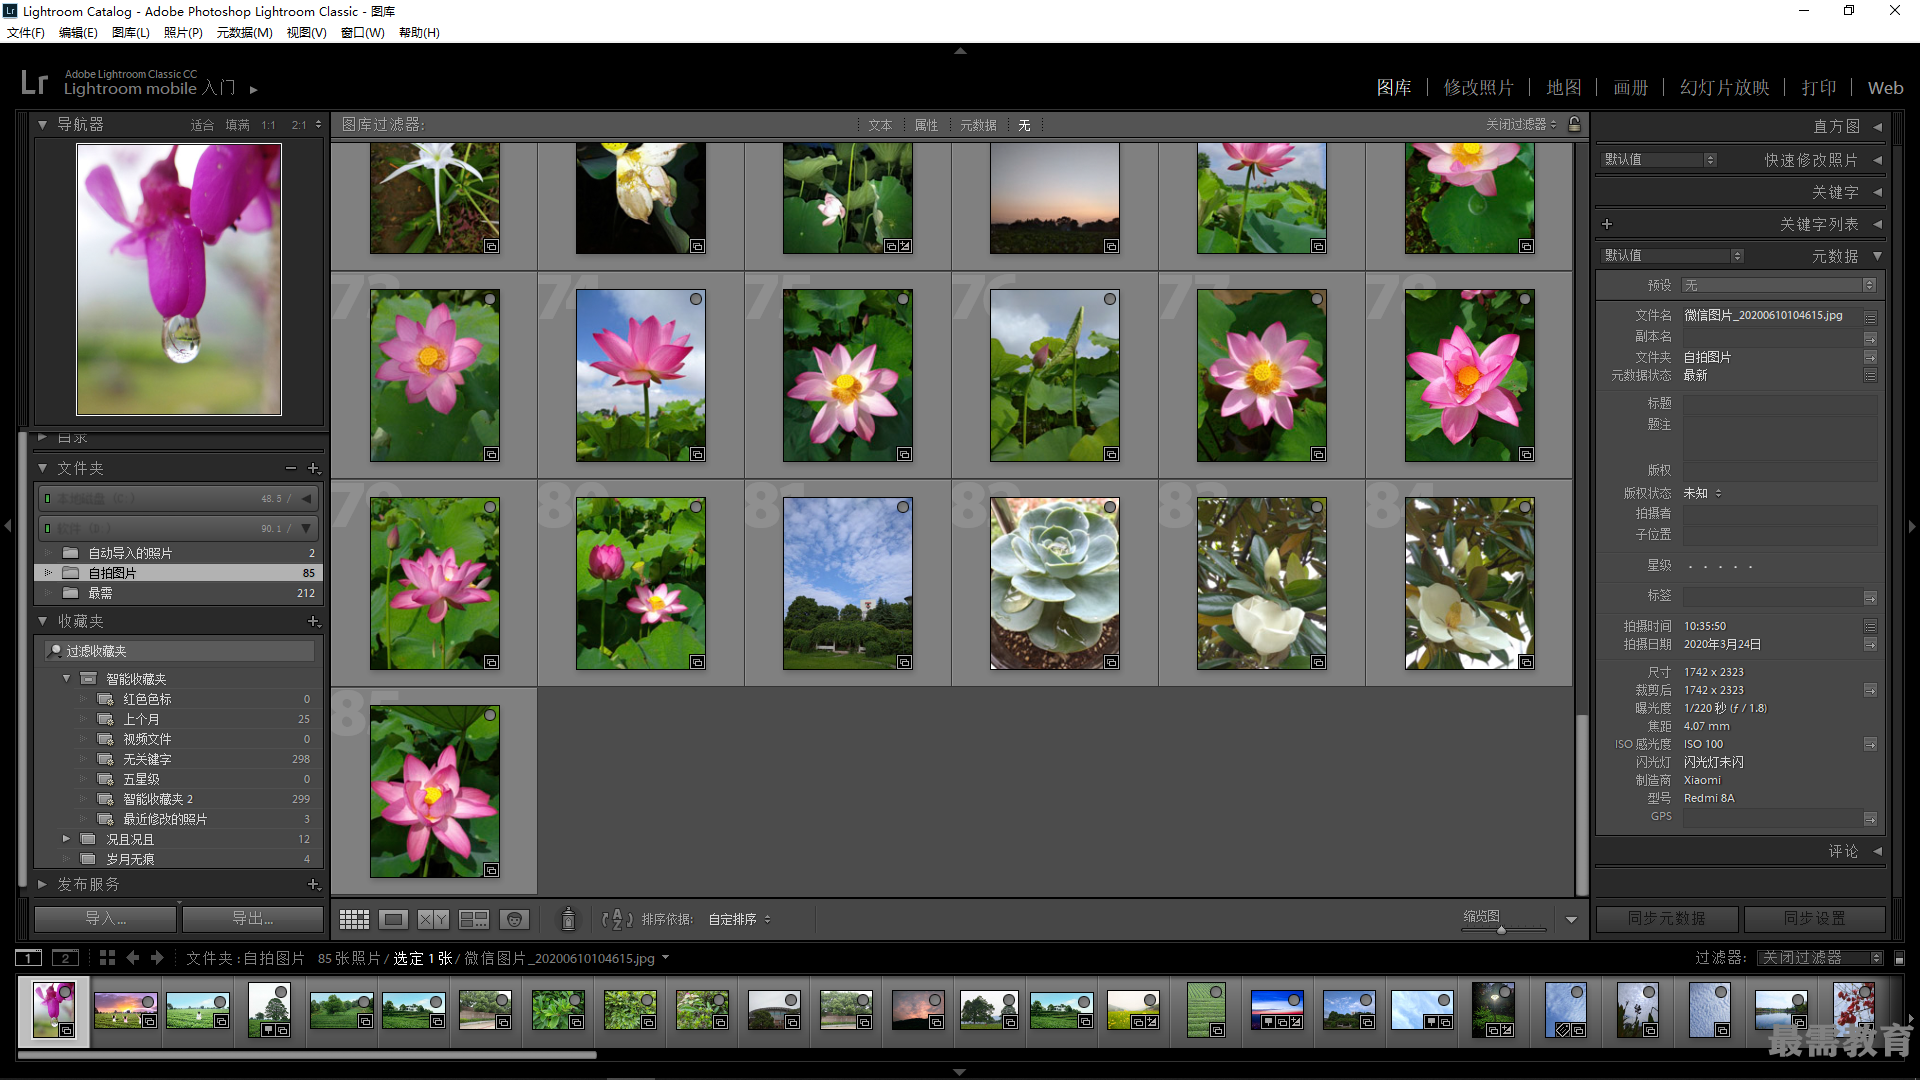The image size is (1920, 1080).
Task: Open filmstrip filter 关闭过滤器 dropdown
Action: tap(1822, 958)
